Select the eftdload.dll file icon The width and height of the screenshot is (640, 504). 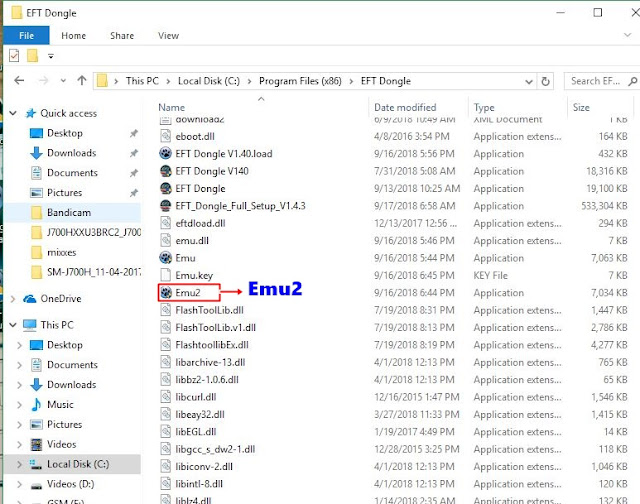click(165, 223)
